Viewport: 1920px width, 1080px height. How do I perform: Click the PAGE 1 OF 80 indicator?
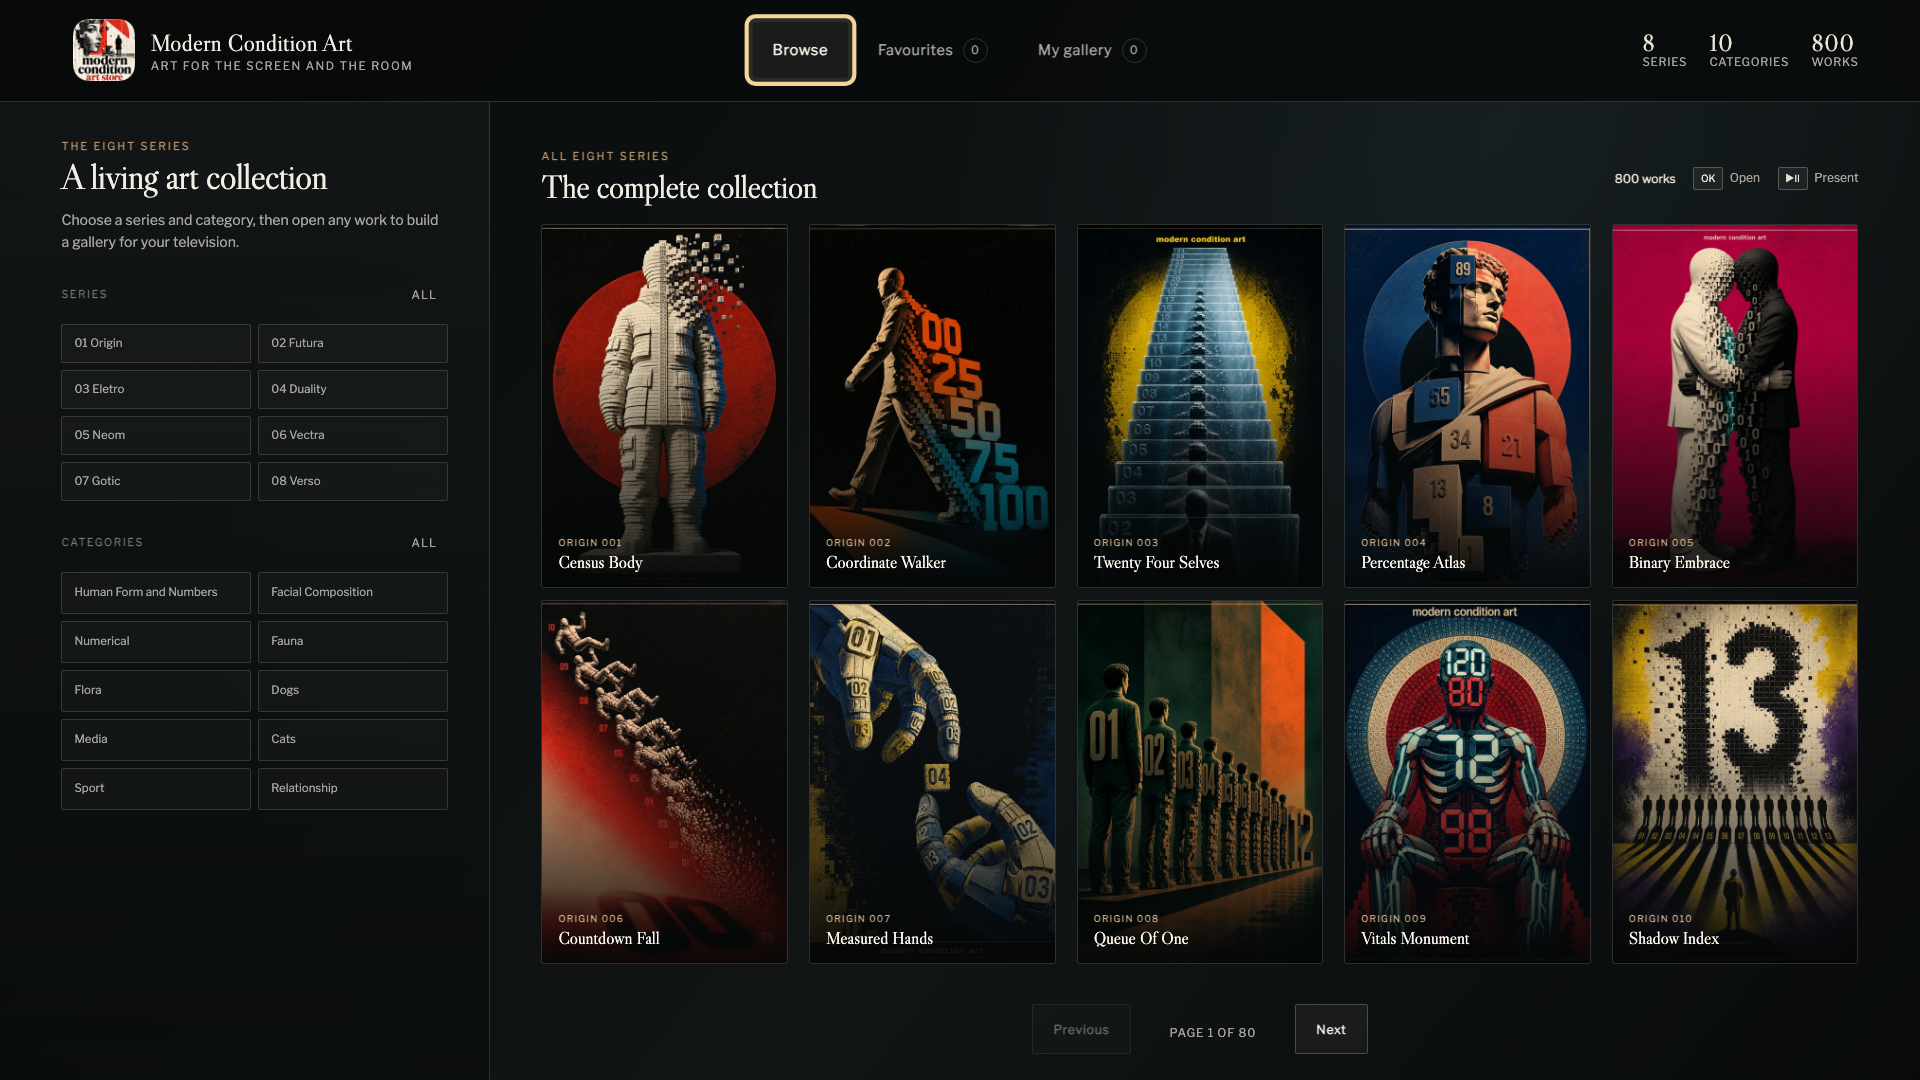(x=1212, y=1032)
